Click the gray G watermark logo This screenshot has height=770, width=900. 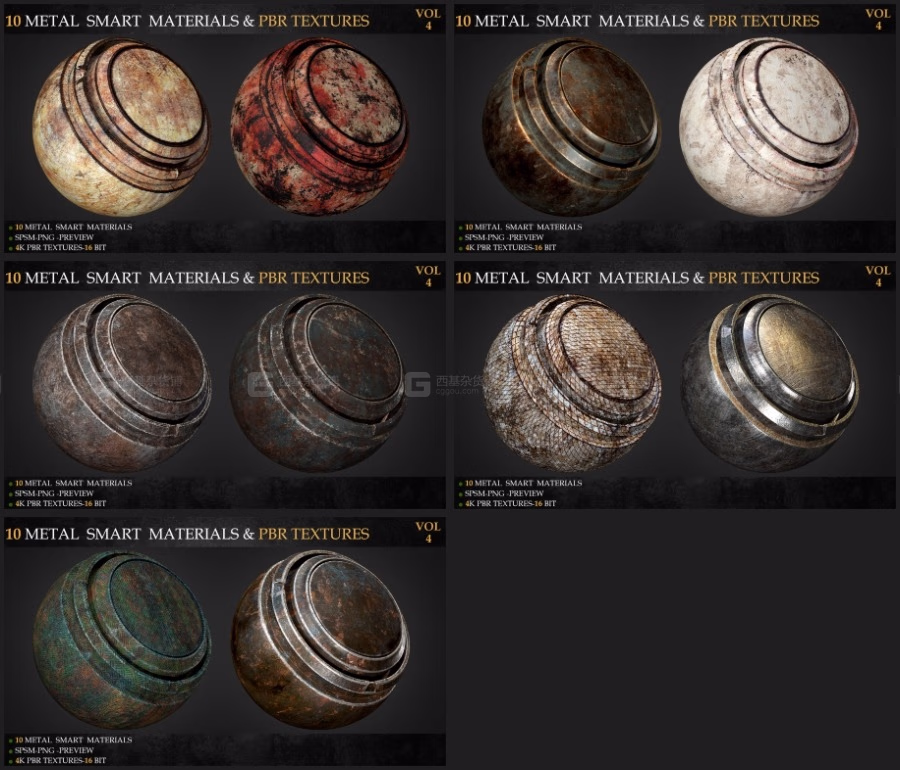[418, 384]
